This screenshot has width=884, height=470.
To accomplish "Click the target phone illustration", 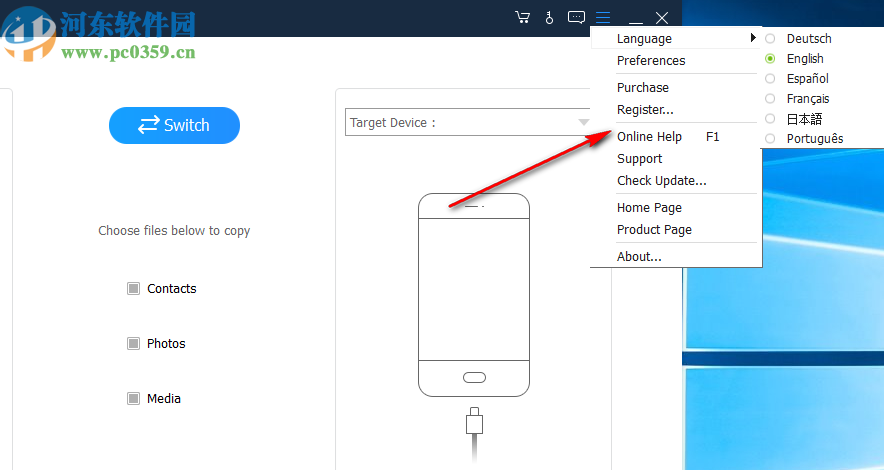I will 474,295.
